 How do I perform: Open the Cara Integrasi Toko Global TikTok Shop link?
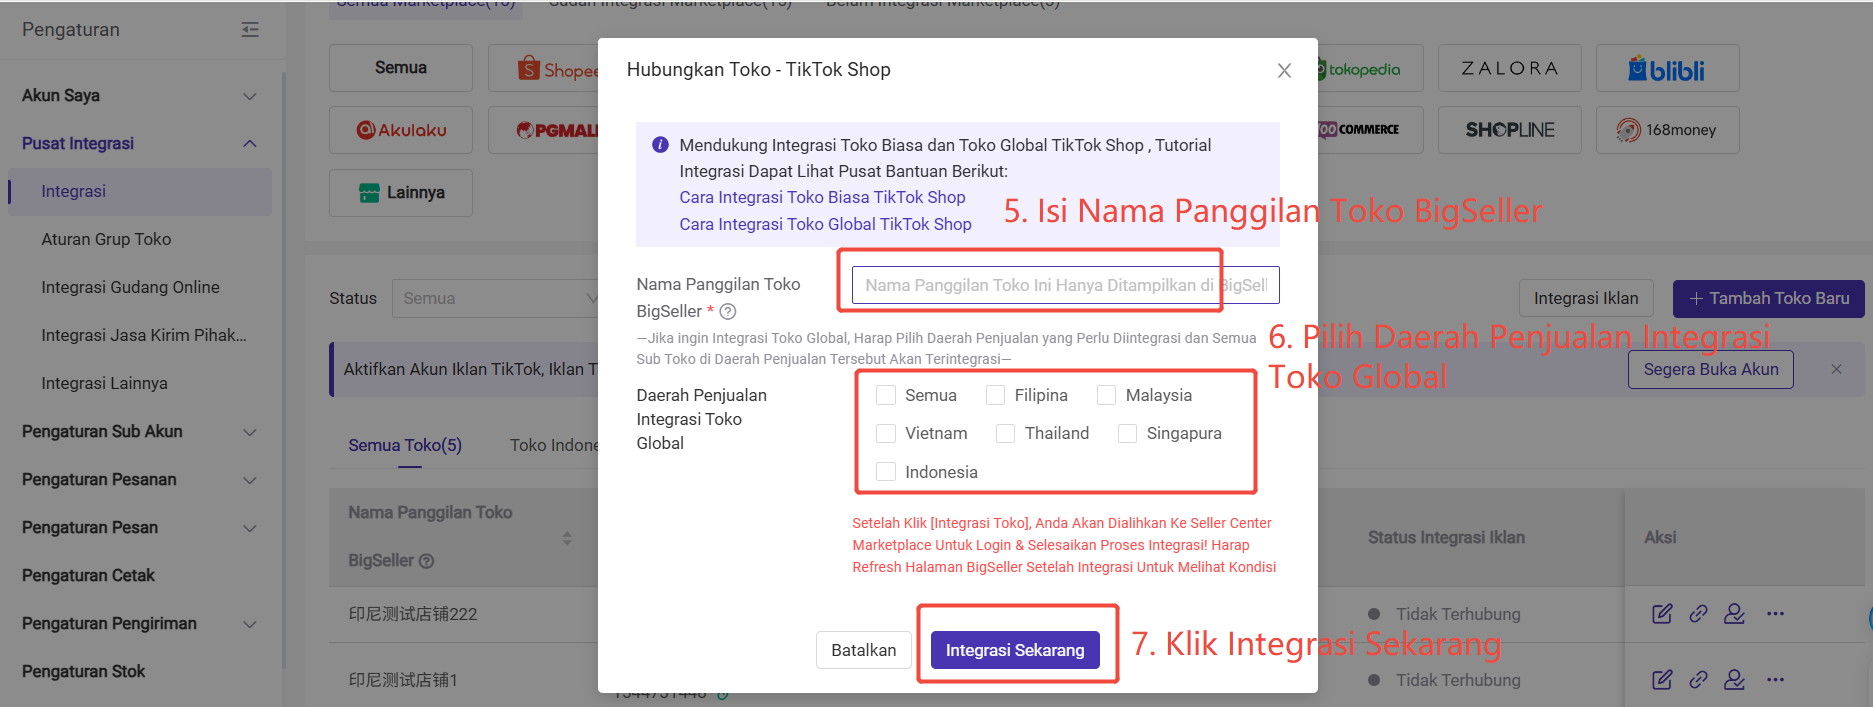(825, 224)
